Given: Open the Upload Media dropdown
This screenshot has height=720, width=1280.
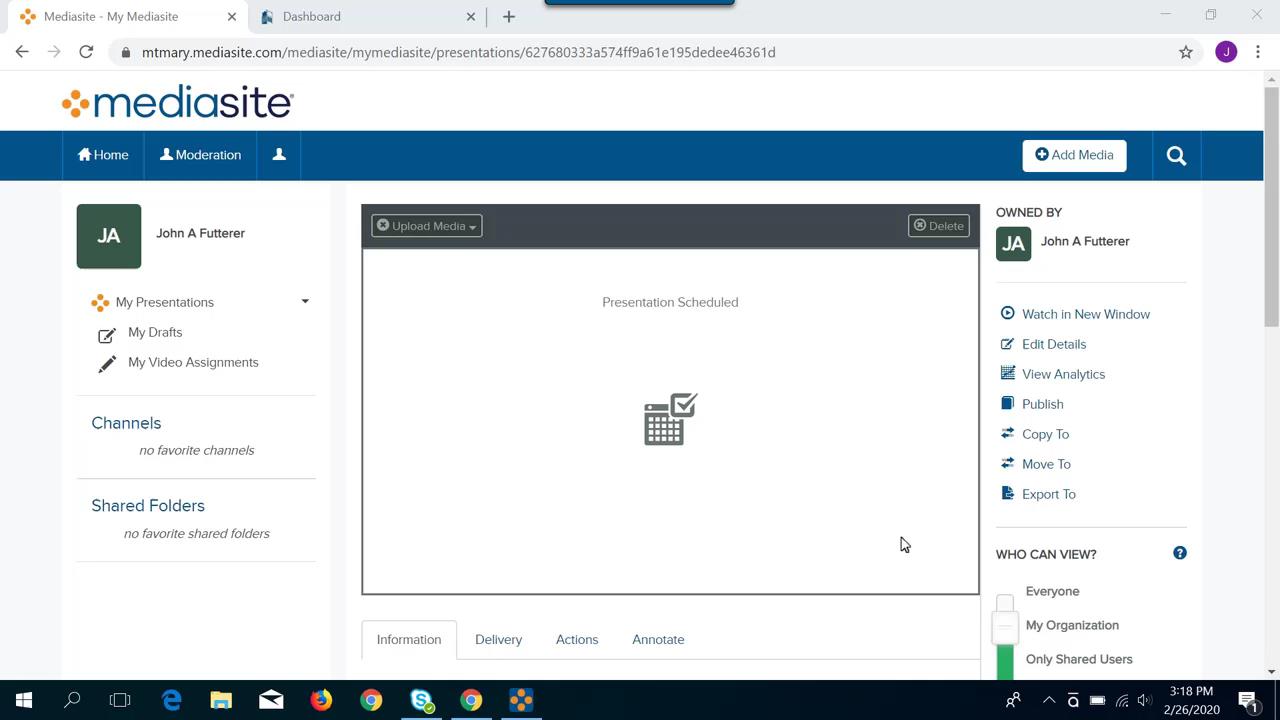Looking at the screenshot, I should click(x=427, y=226).
